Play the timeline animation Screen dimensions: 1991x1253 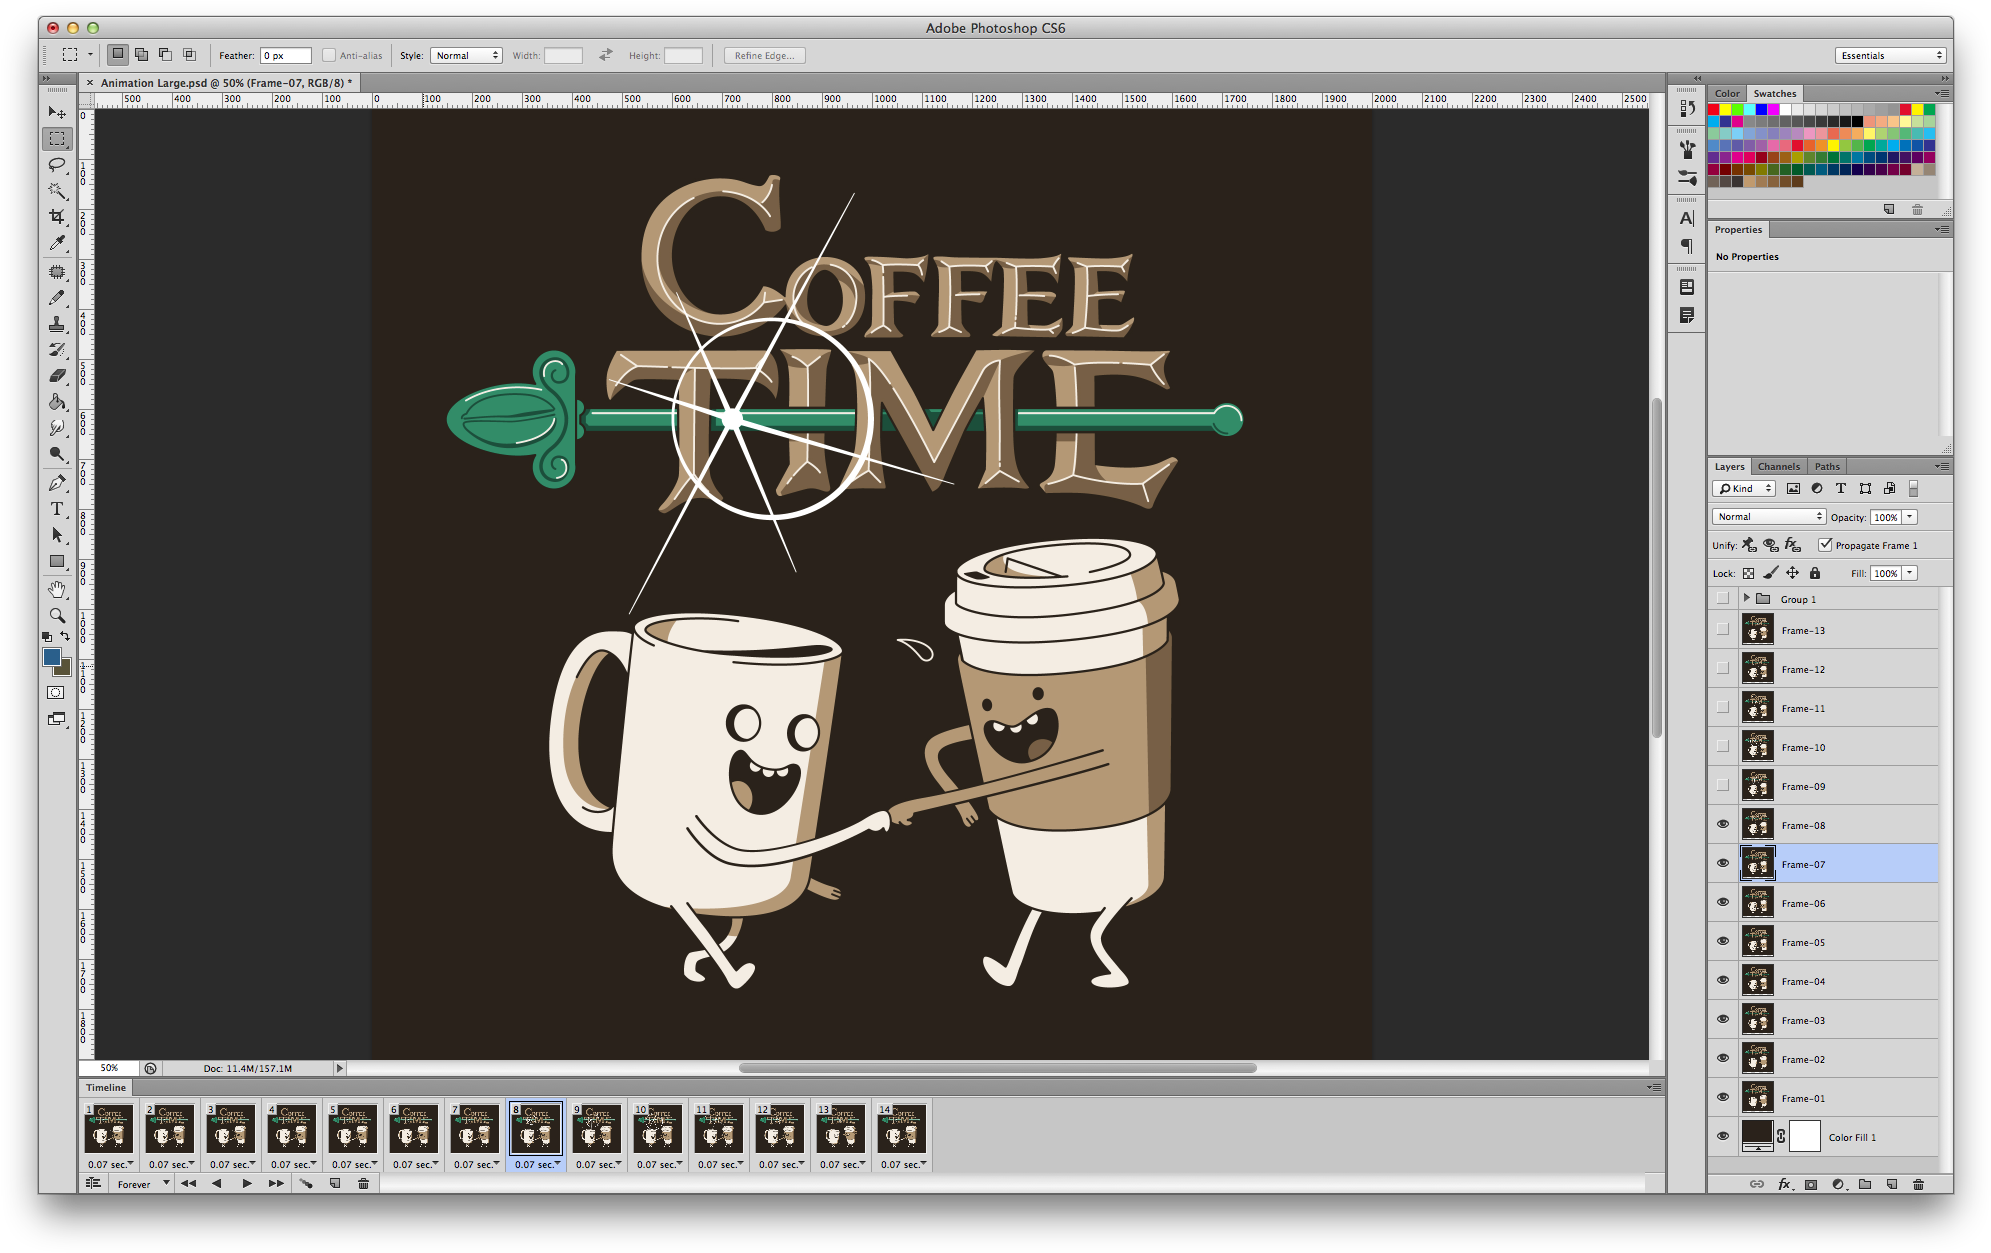click(246, 1184)
